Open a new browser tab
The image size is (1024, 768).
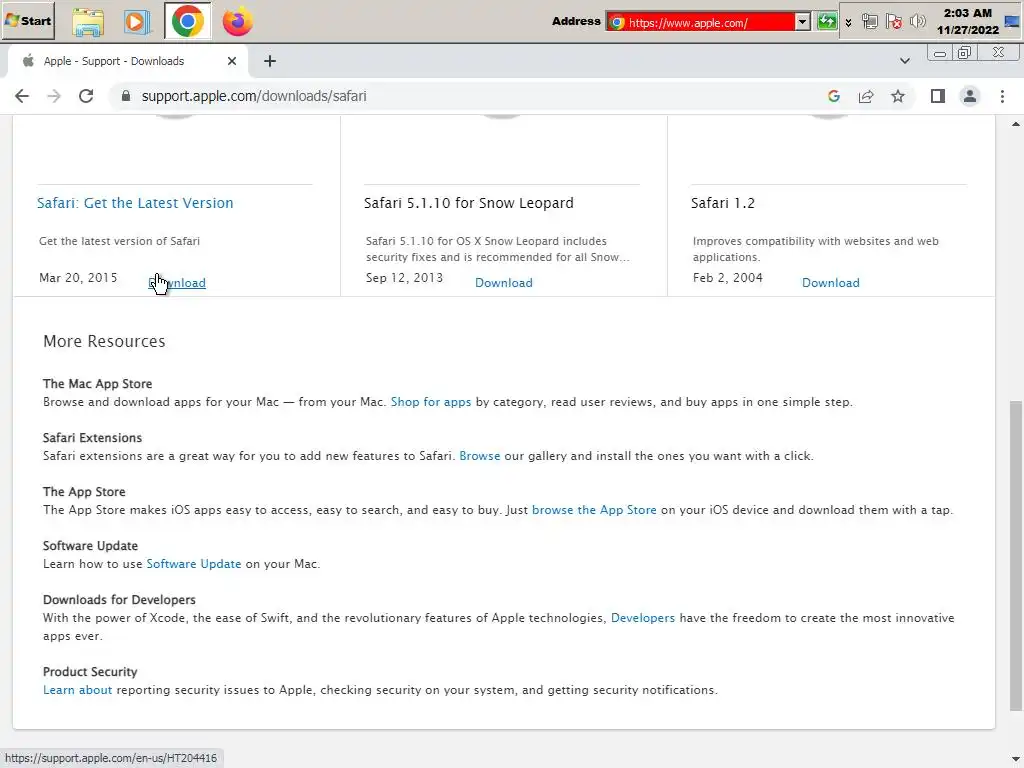(270, 61)
